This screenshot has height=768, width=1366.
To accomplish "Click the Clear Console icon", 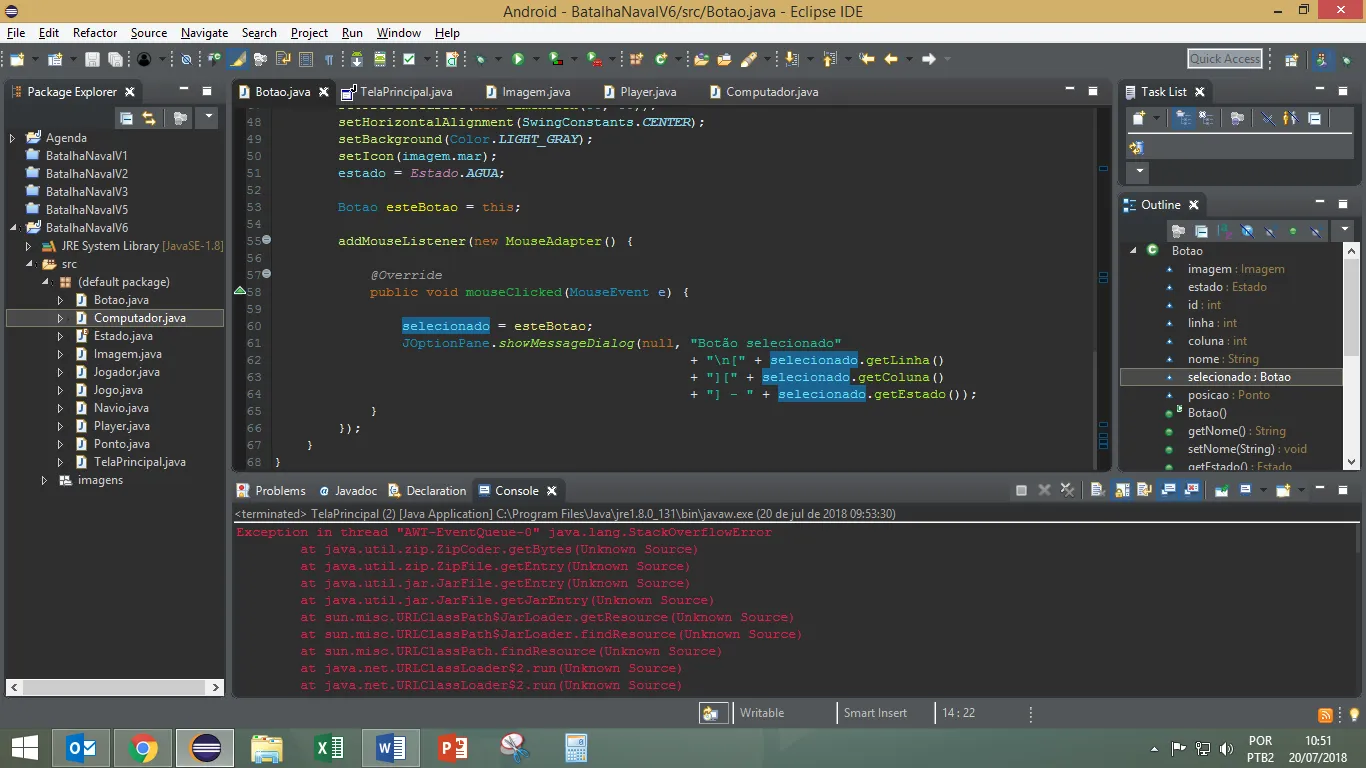I will point(1097,490).
